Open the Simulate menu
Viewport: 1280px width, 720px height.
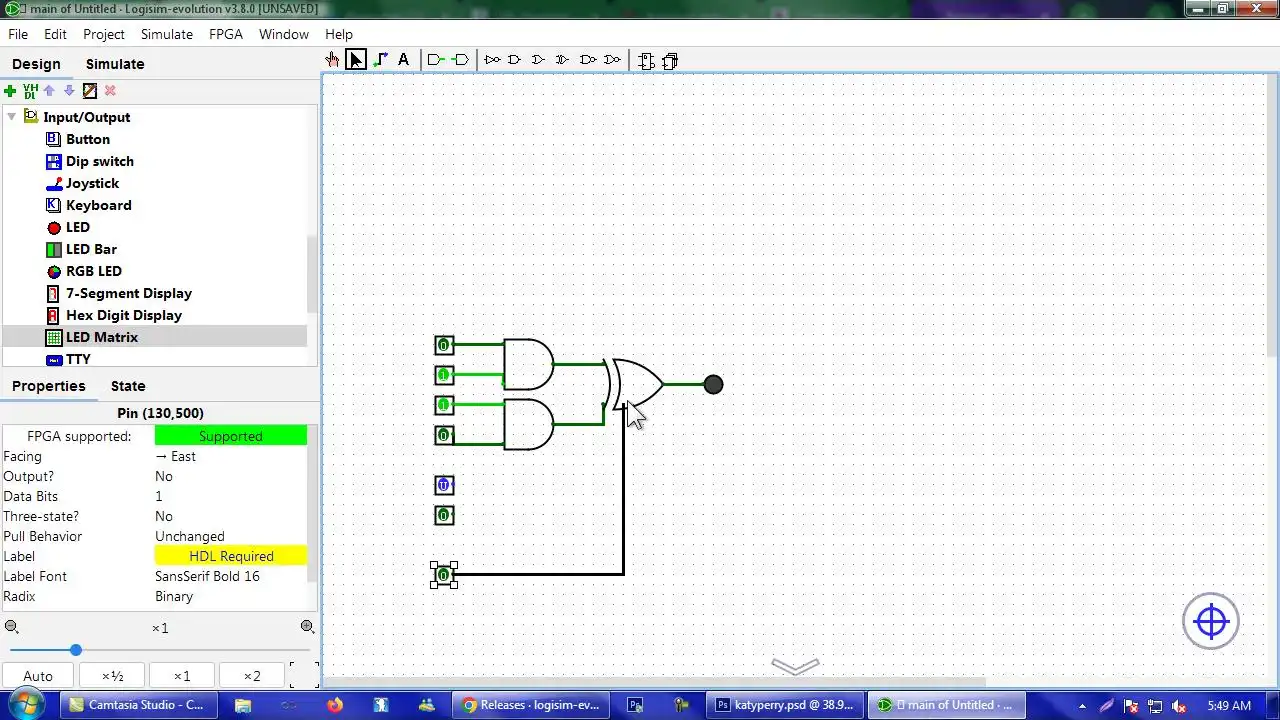(x=166, y=34)
